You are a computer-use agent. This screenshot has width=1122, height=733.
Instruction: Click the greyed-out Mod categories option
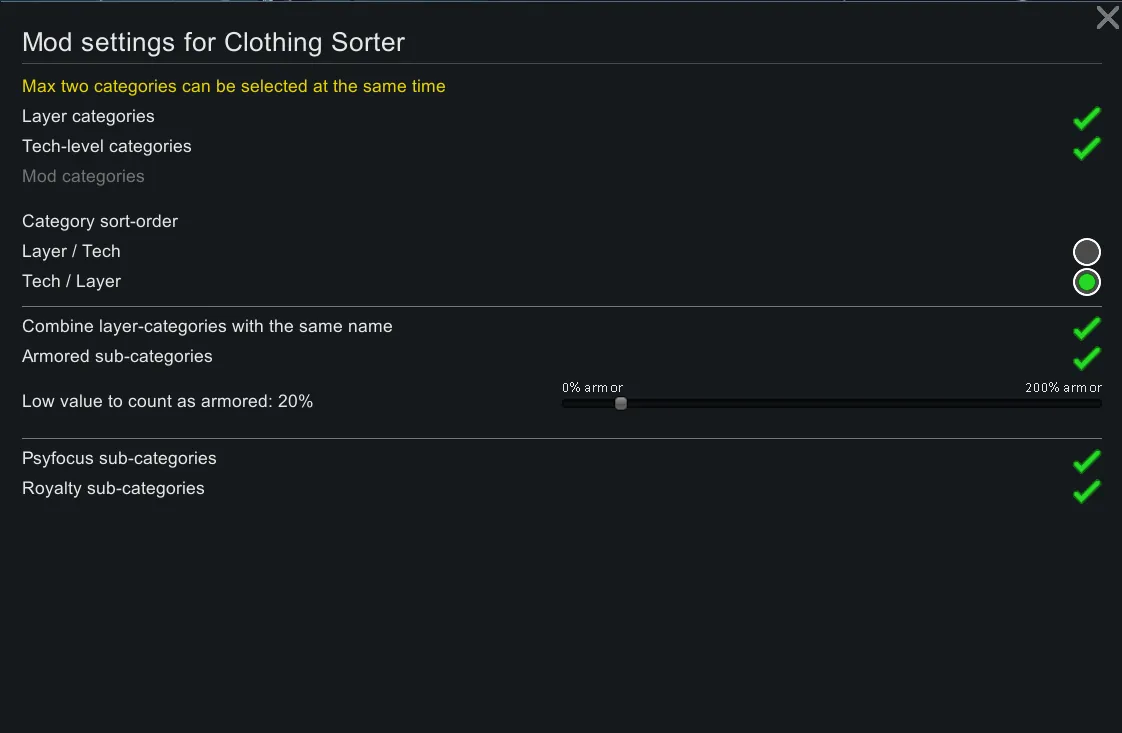[x=83, y=177]
